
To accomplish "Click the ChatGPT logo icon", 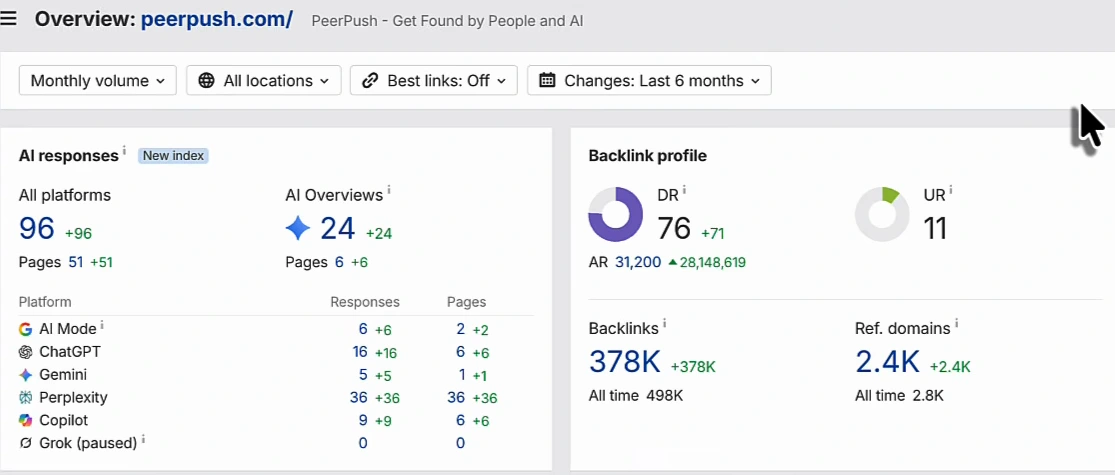I will tap(26, 352).
